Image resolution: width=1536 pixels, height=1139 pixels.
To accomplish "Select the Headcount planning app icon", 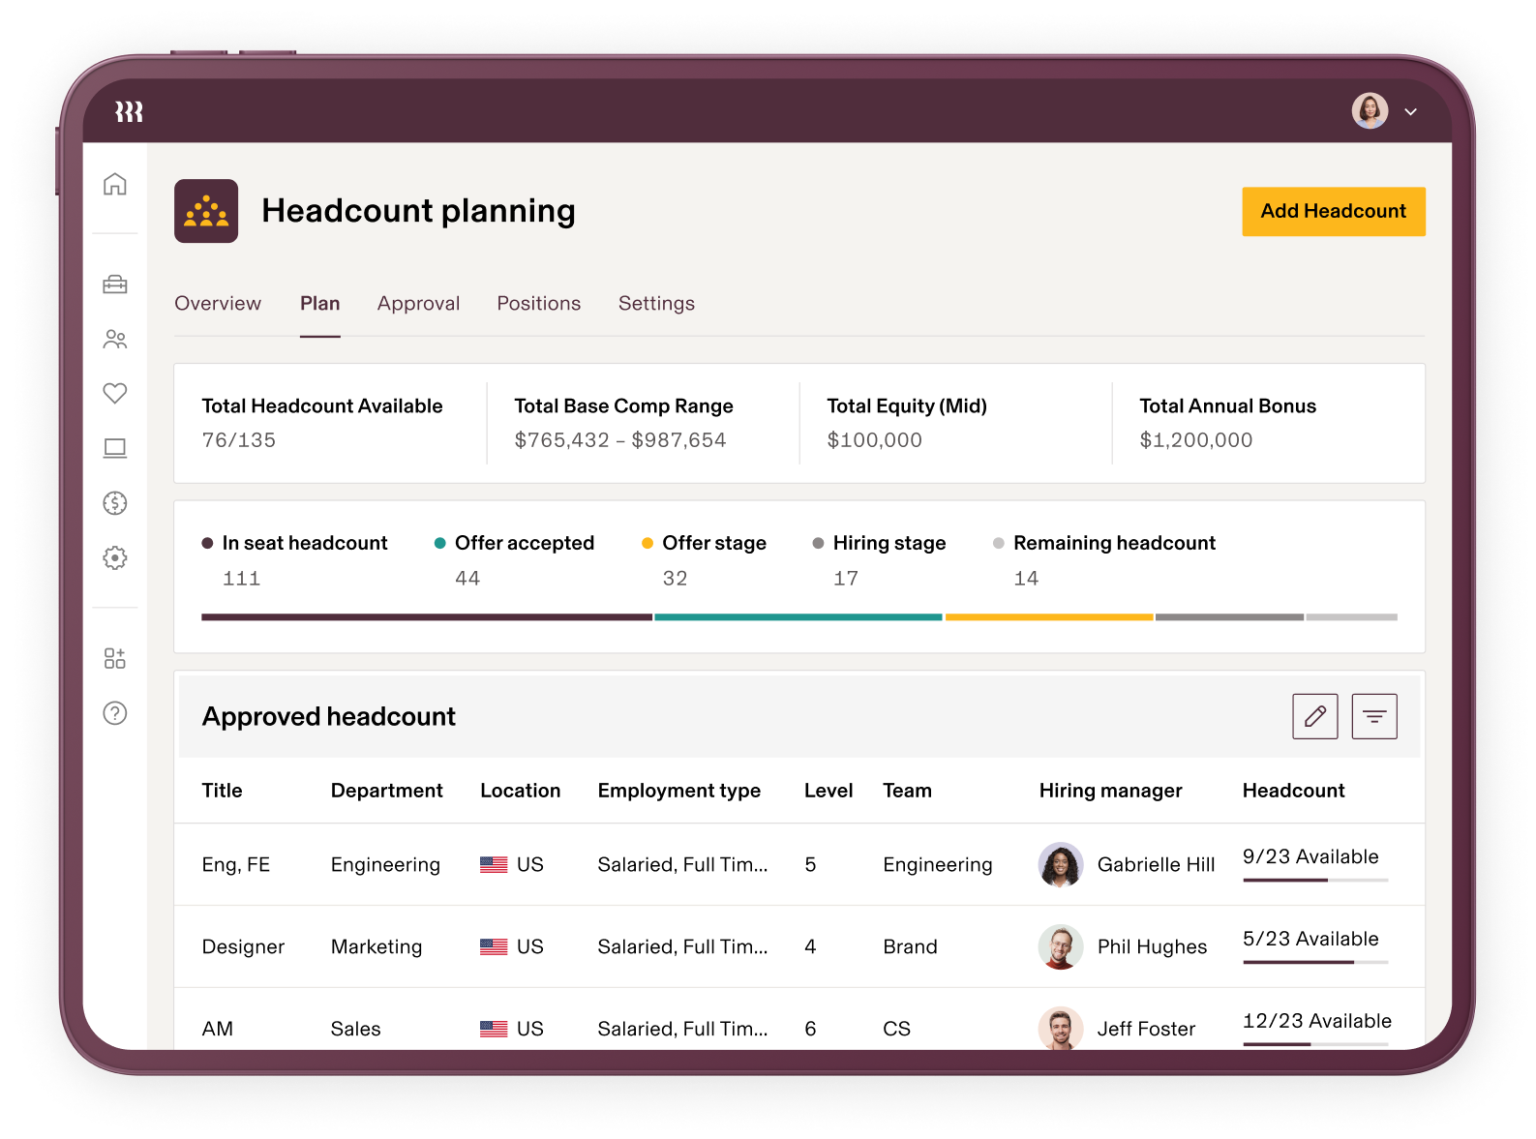I will (x=207, y=211).
